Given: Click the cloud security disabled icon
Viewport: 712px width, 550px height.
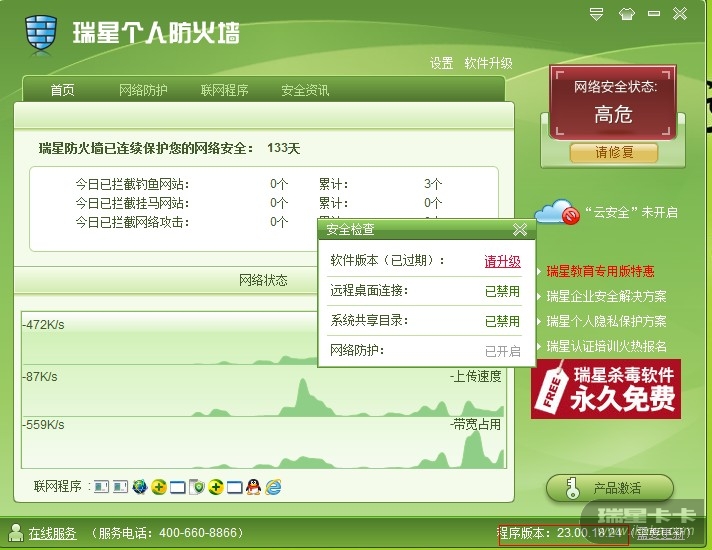Looking at the screenshot, I should (558, 212).
